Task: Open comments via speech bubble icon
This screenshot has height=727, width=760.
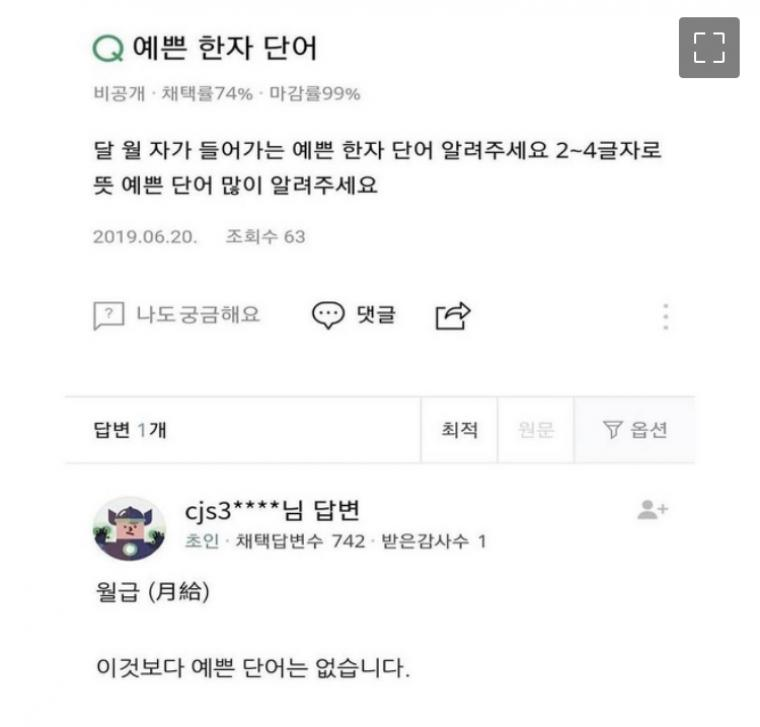Action: click(328, 315)
